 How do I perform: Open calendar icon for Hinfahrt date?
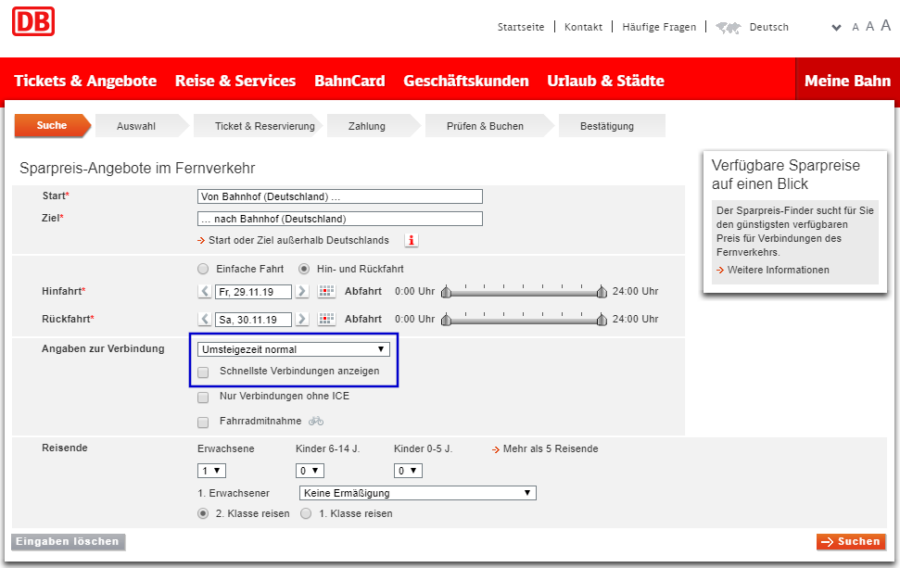coord(326,291)
